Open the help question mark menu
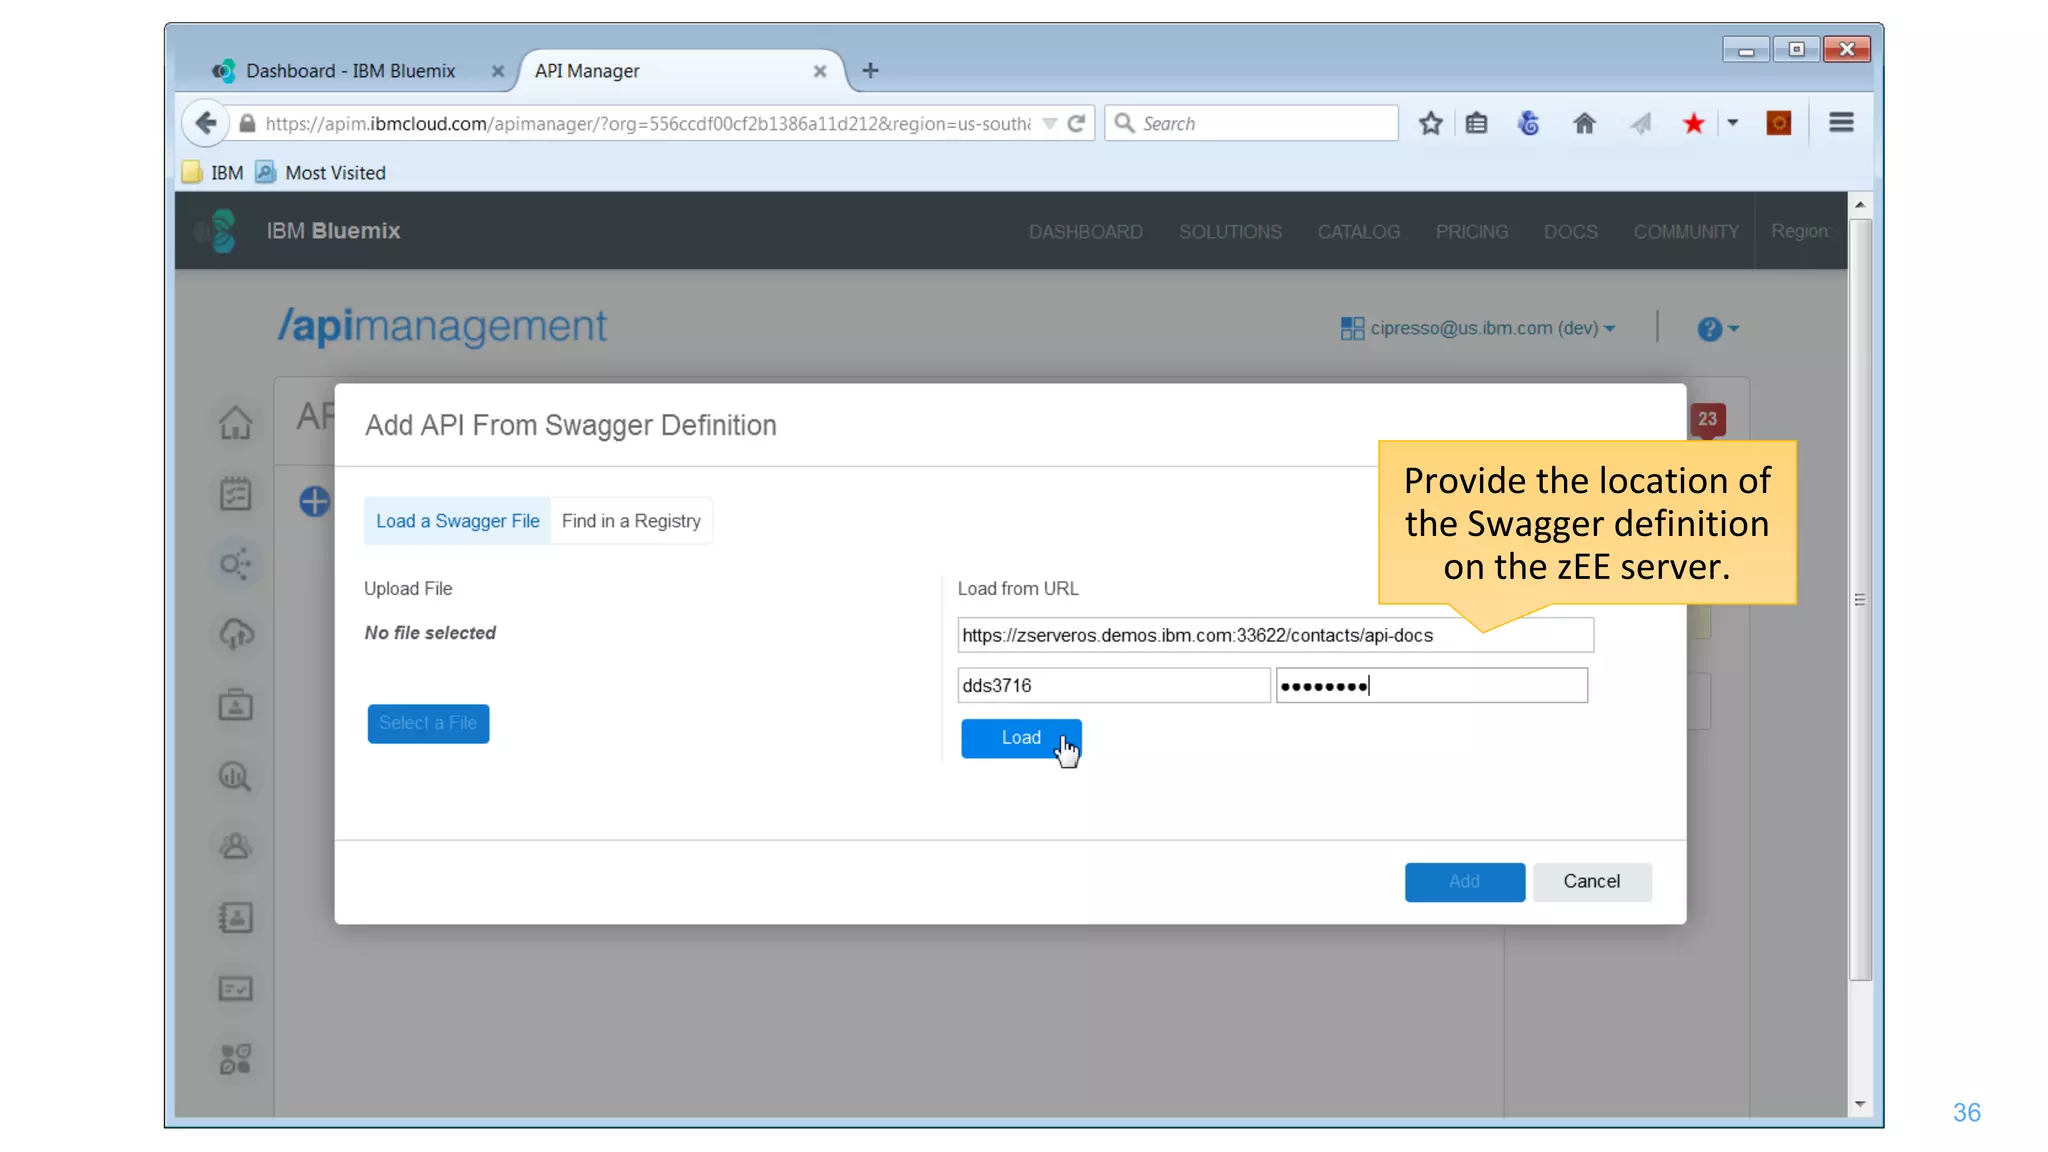 1717,329
